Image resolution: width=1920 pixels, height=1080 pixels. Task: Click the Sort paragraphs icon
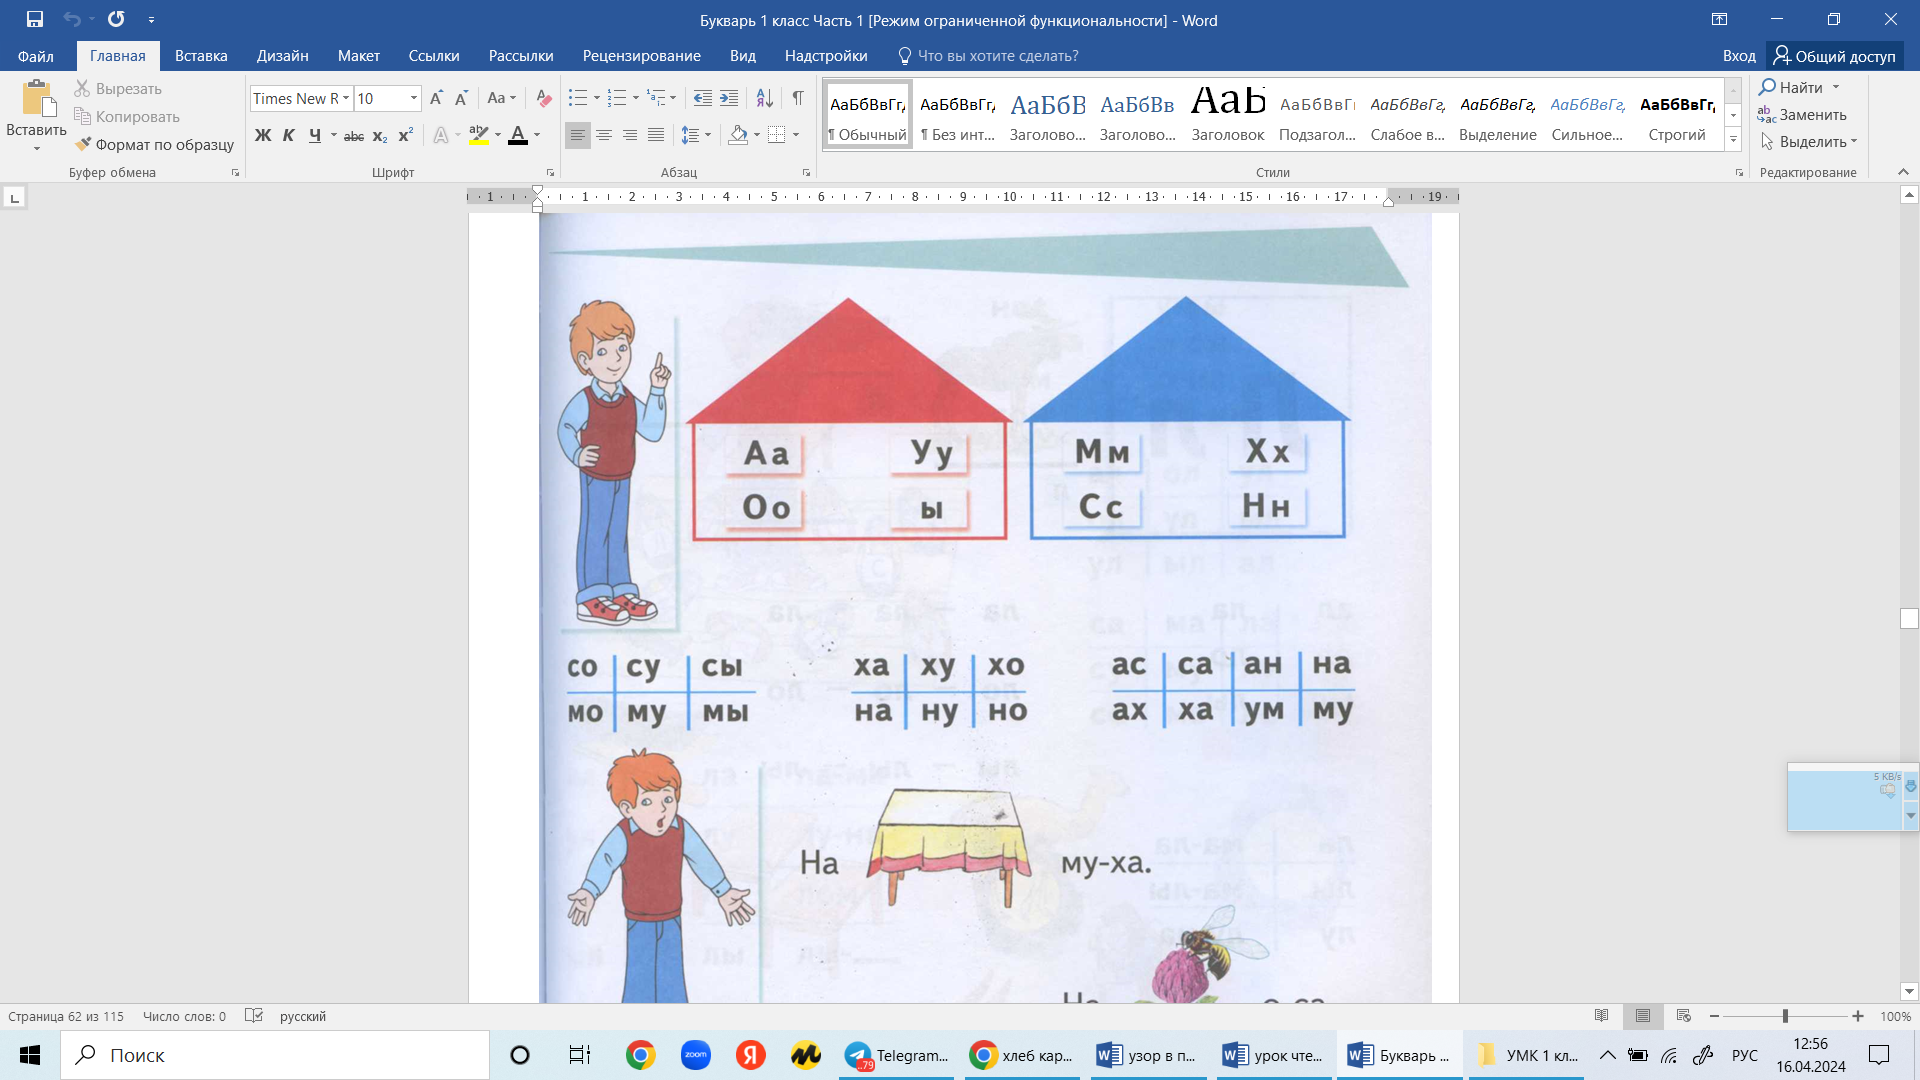tap(764, 98)
